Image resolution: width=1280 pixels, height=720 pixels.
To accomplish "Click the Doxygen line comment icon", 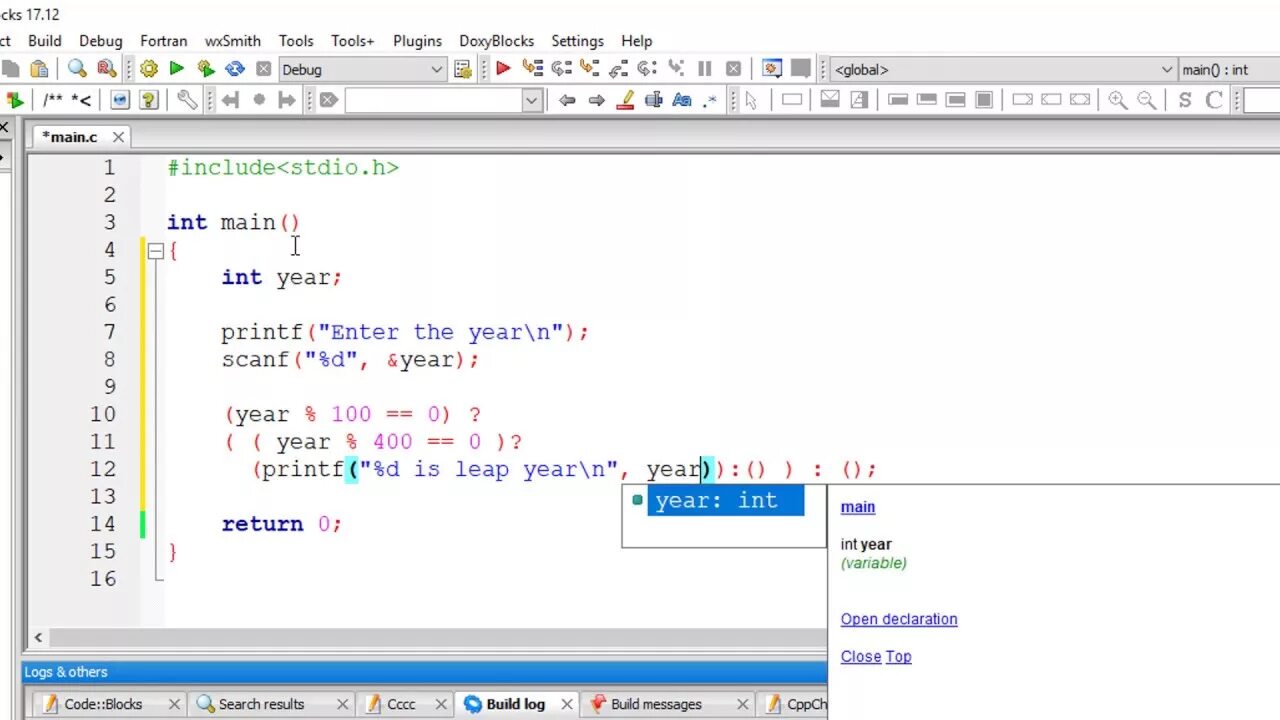I will tap(81, 99).
